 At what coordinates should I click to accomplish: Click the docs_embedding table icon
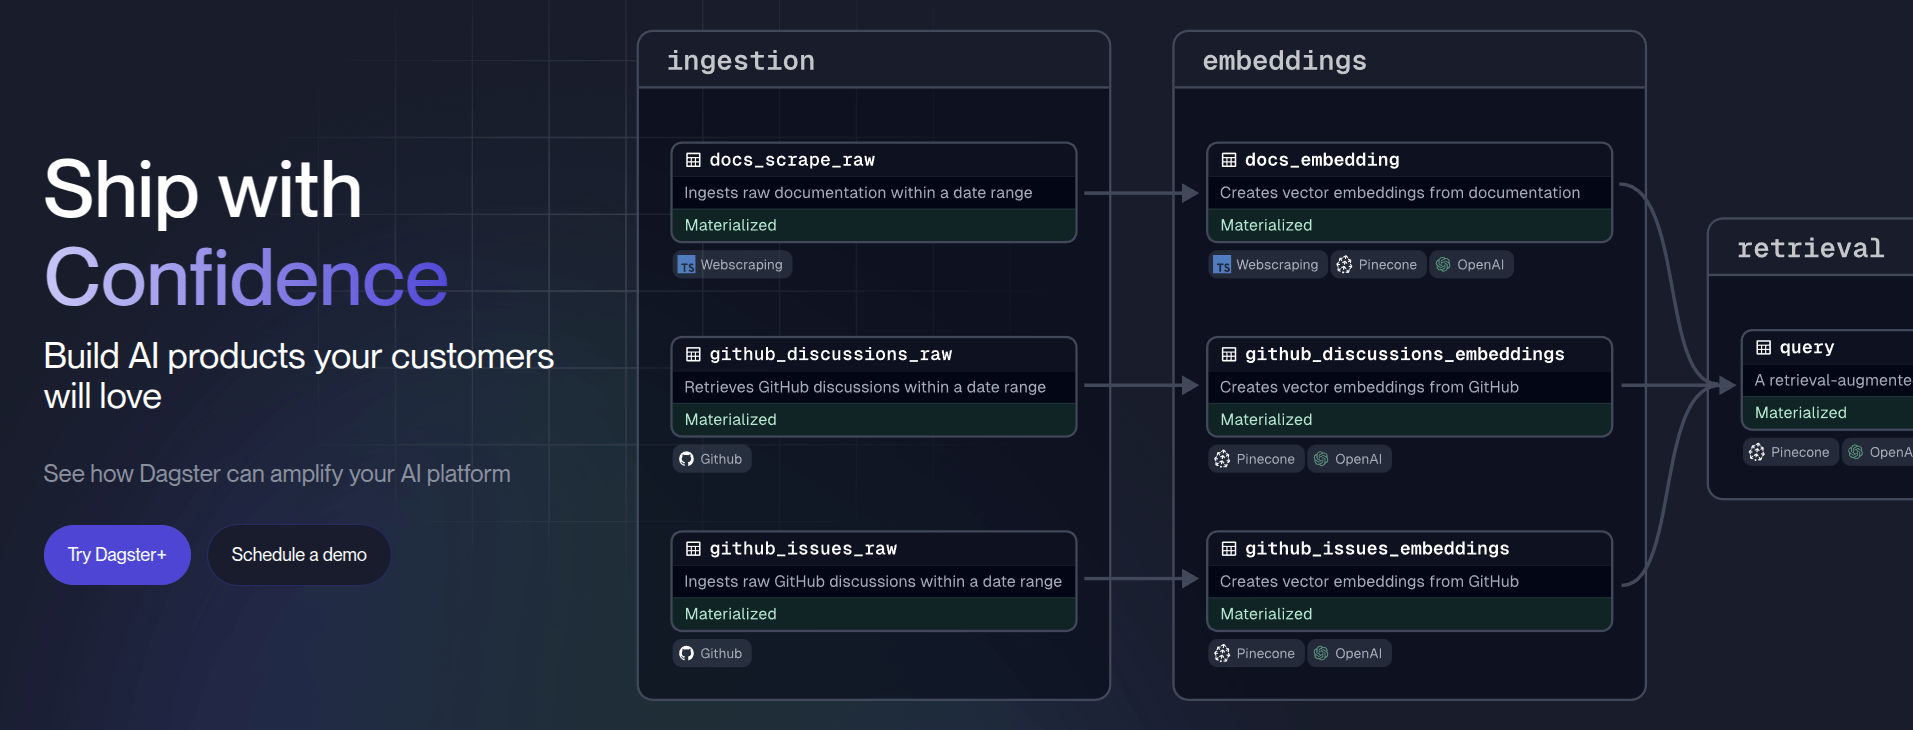coord(1229,160)
